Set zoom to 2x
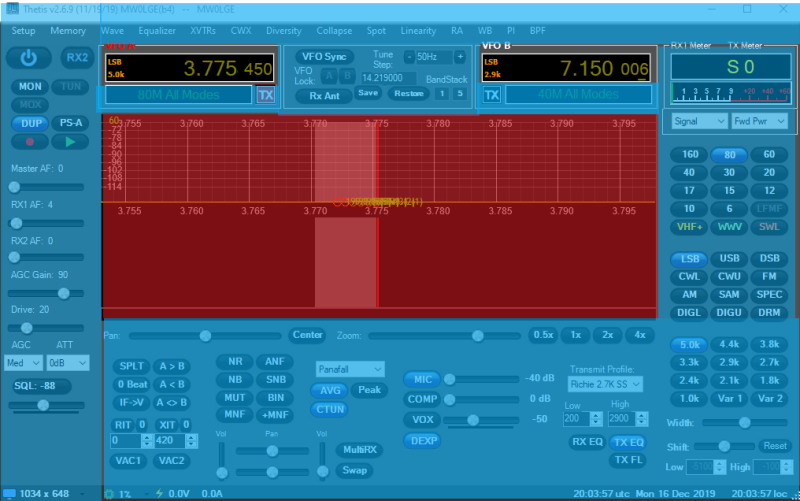The width and height of the screenshot is (800, 501). pos(607,335)
